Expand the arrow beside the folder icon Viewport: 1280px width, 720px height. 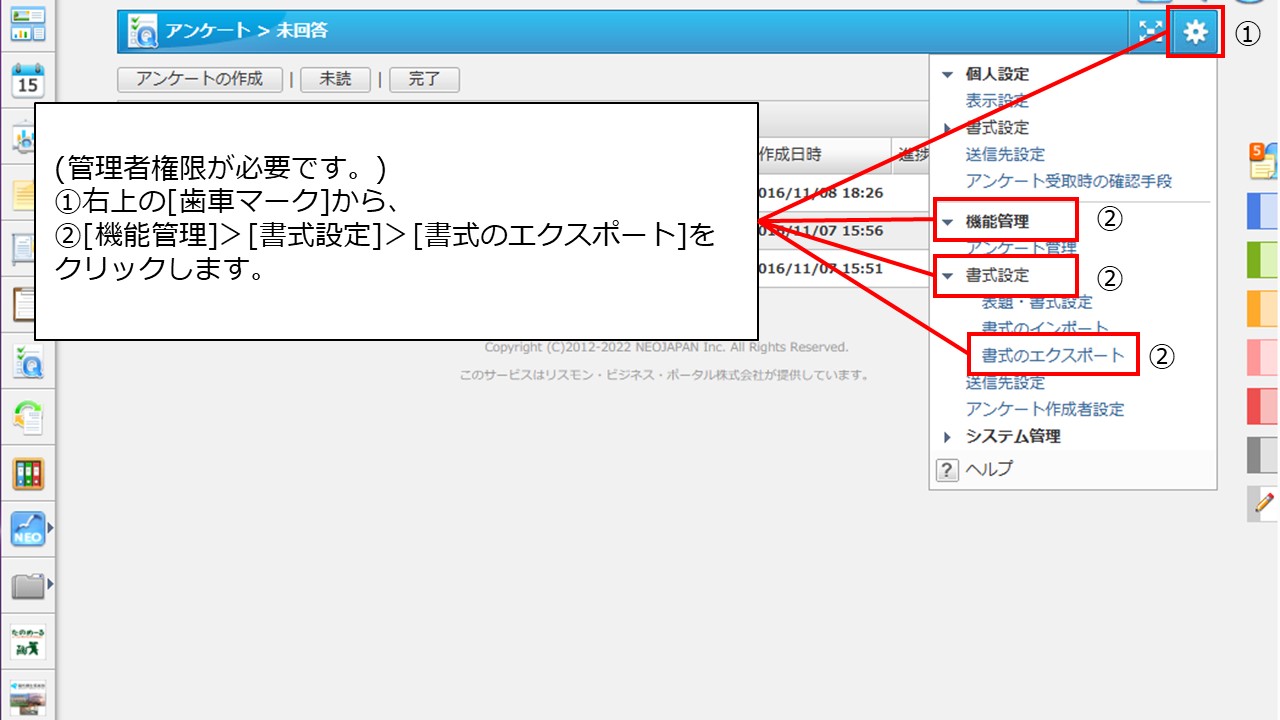50,582
